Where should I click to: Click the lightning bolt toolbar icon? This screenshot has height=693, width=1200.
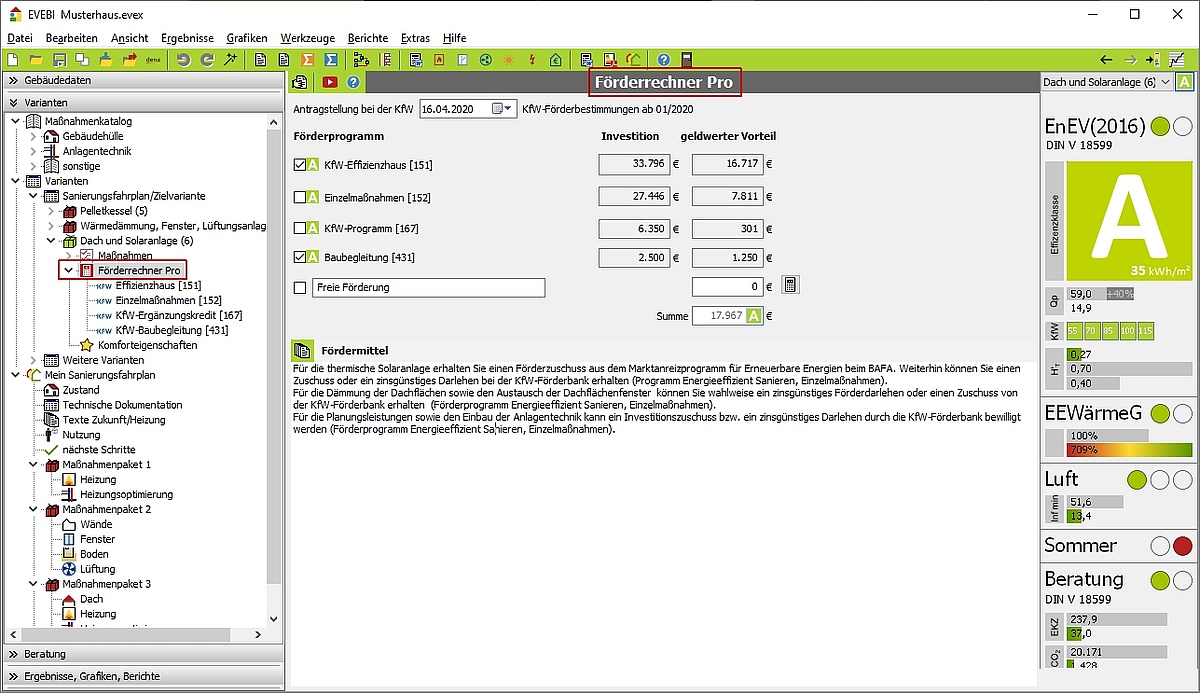click(532, 60)
